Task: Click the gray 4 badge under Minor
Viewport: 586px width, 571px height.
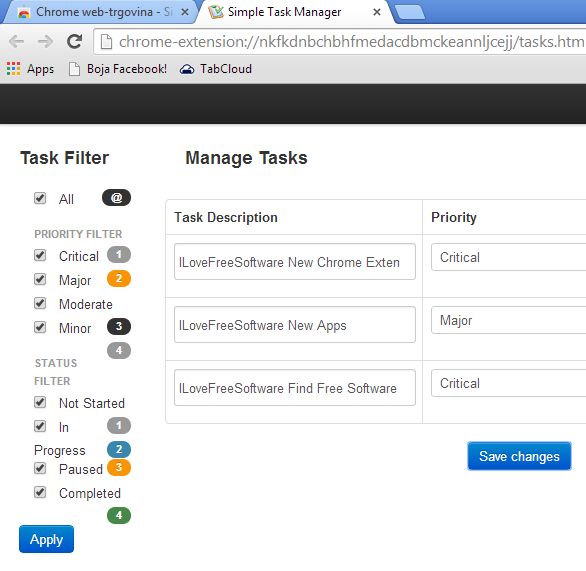Action: tap(119, 351)
